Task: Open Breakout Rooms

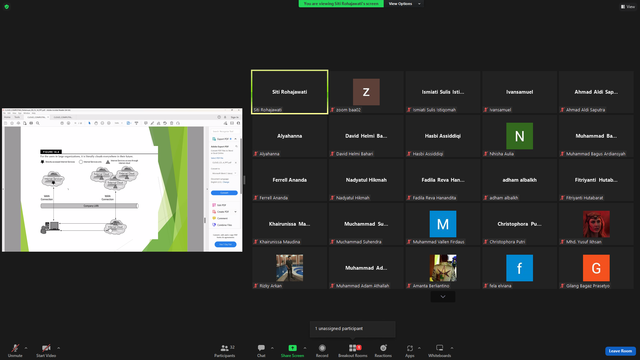Action: coord(353,350)
